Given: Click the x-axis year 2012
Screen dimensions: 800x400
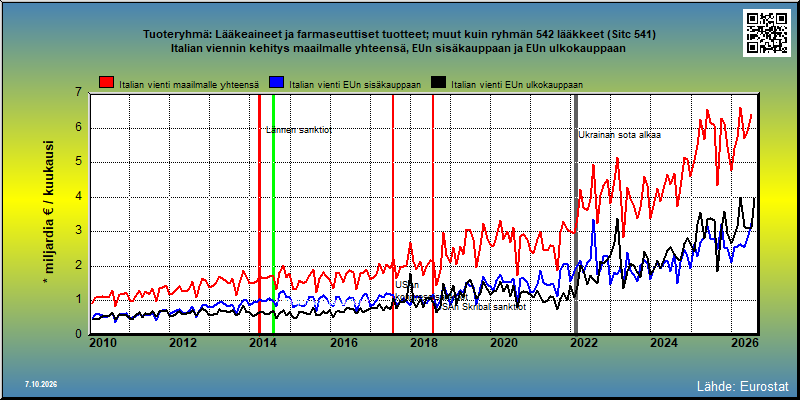Looking at the screenshot, I should (183, 342).
